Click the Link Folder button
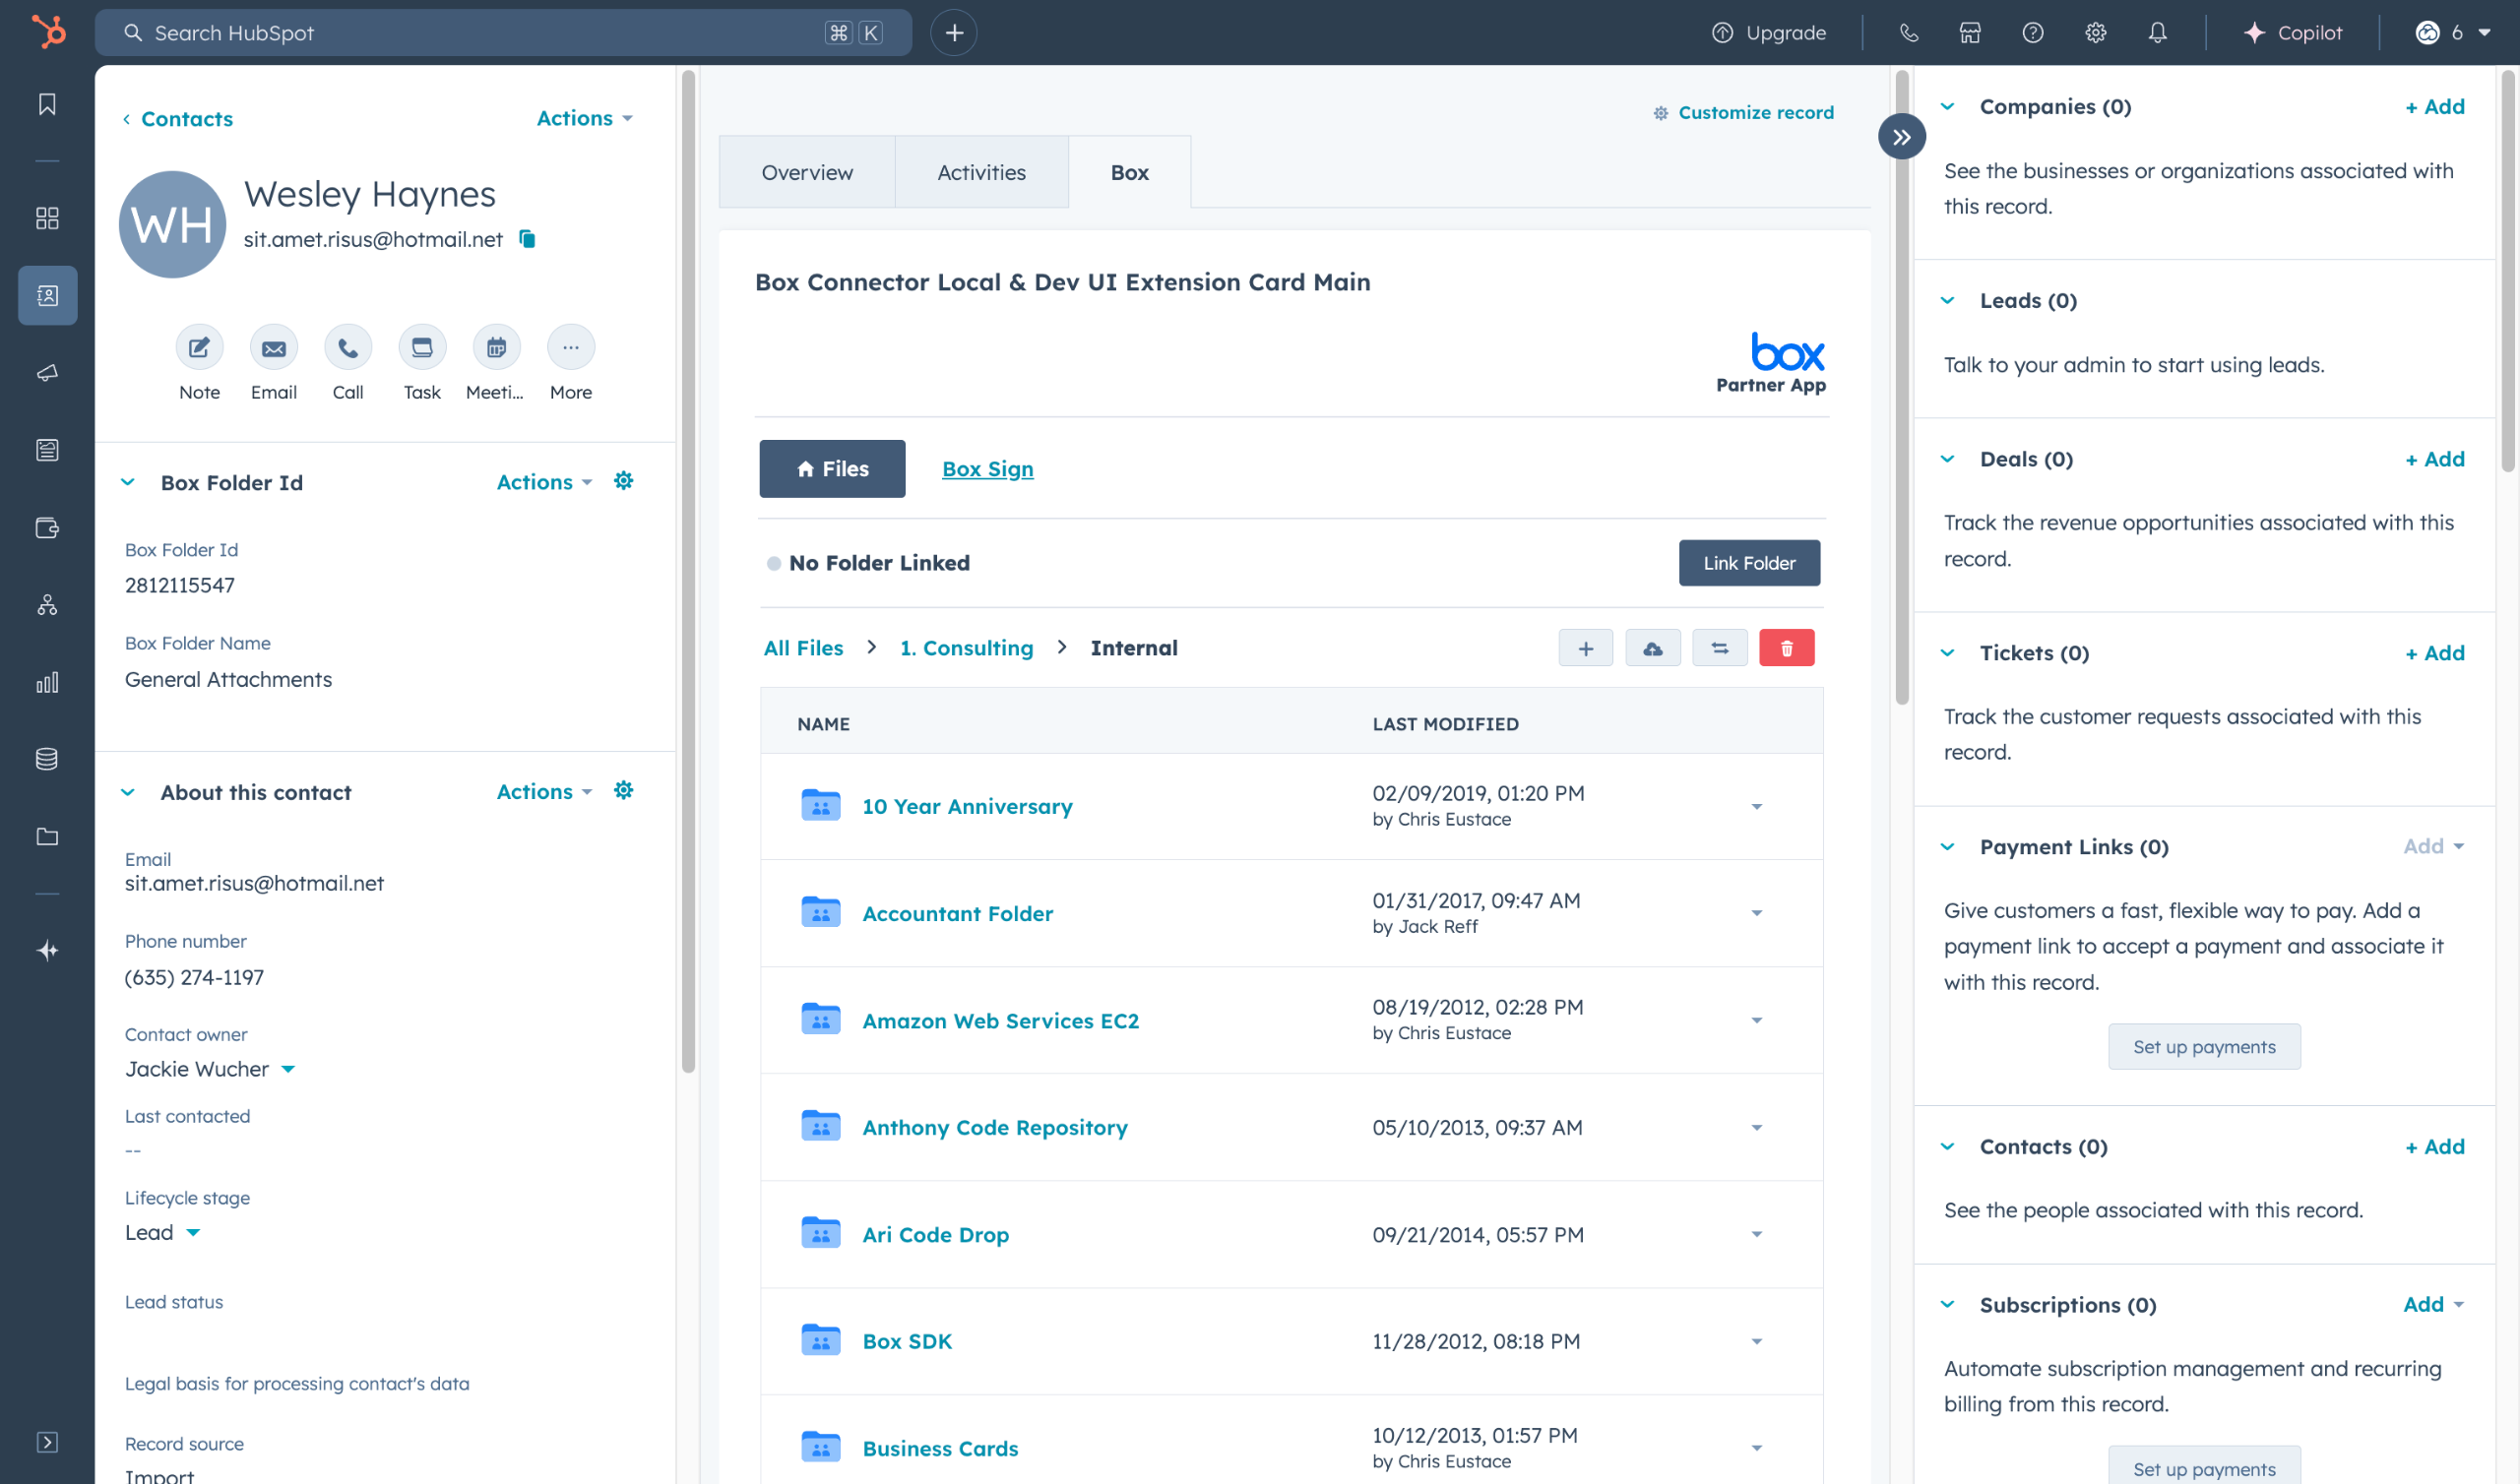The width and height of the screenshot is (2520, 1484). point(1748,563)
